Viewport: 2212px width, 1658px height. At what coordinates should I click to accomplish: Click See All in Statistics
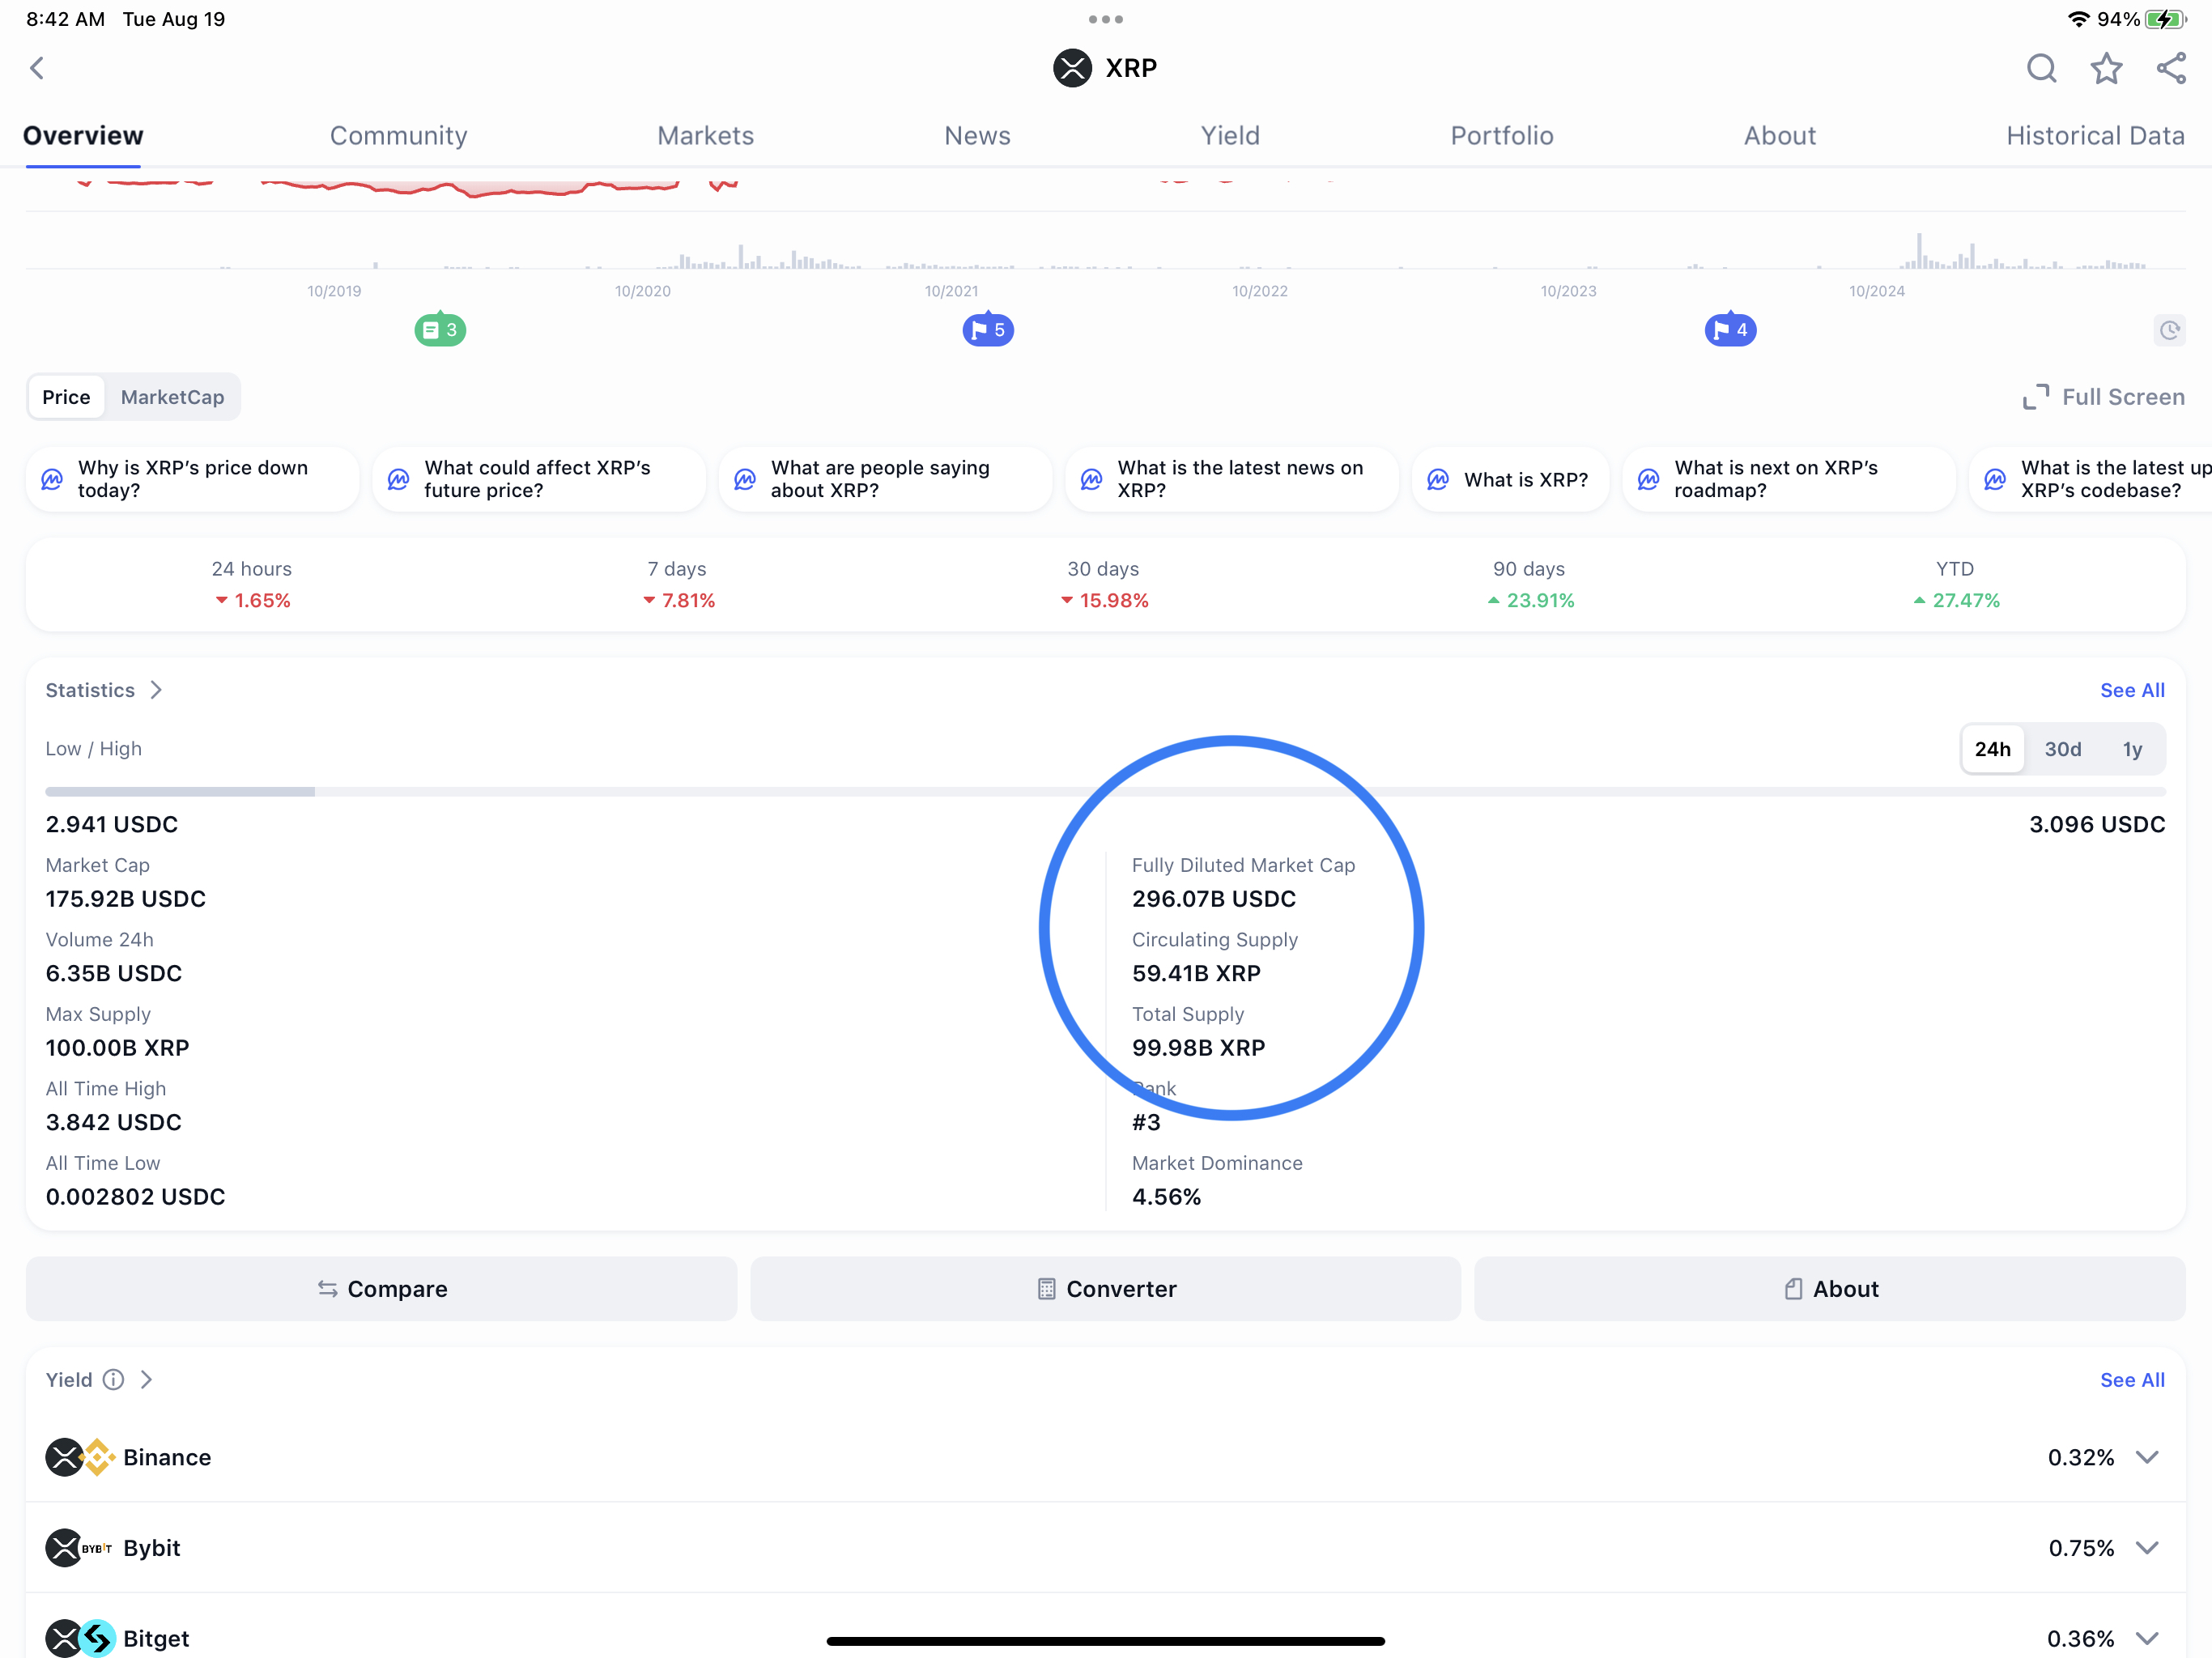click(2131, 690)
